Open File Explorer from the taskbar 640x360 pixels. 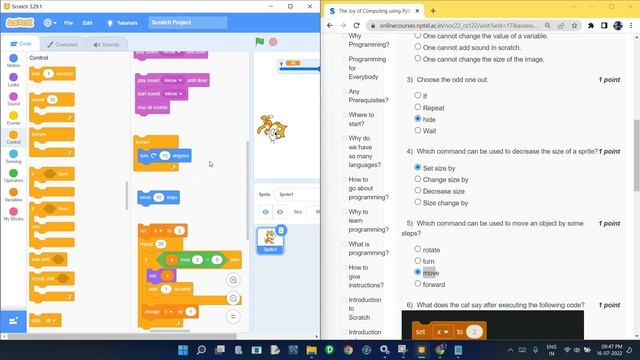click(x=311, y=350)
